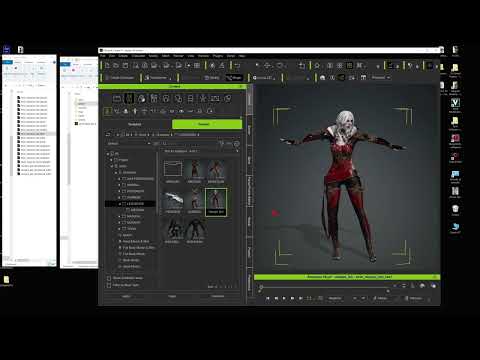The width and height of the screenshot is (480, 360).
Task: Open the Project category icon in Content panel
Action: (x=117, y=99)
